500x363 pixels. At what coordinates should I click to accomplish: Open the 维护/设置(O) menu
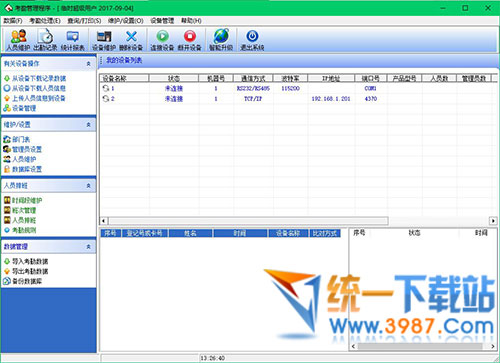(125, 21)
